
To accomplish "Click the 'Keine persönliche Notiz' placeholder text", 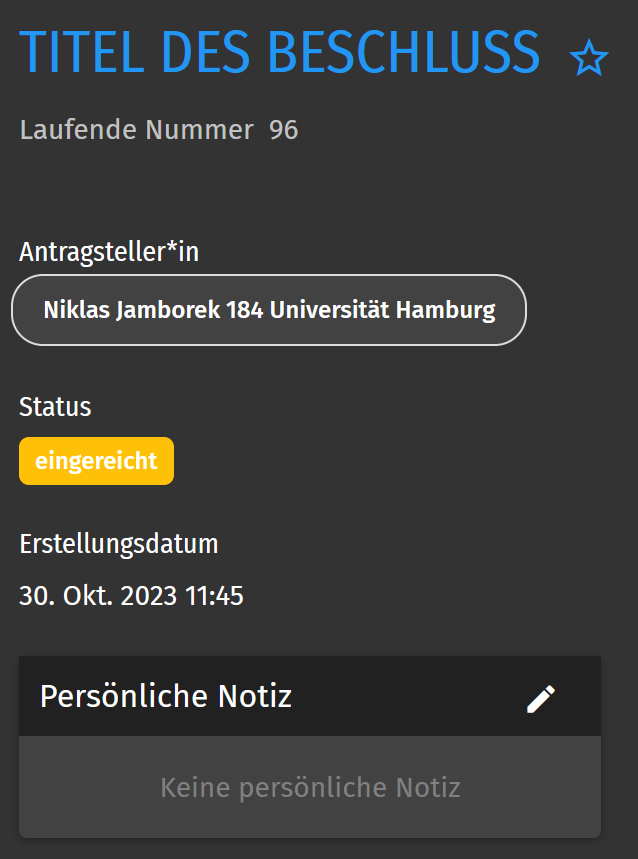I will (x=310, y=788).
